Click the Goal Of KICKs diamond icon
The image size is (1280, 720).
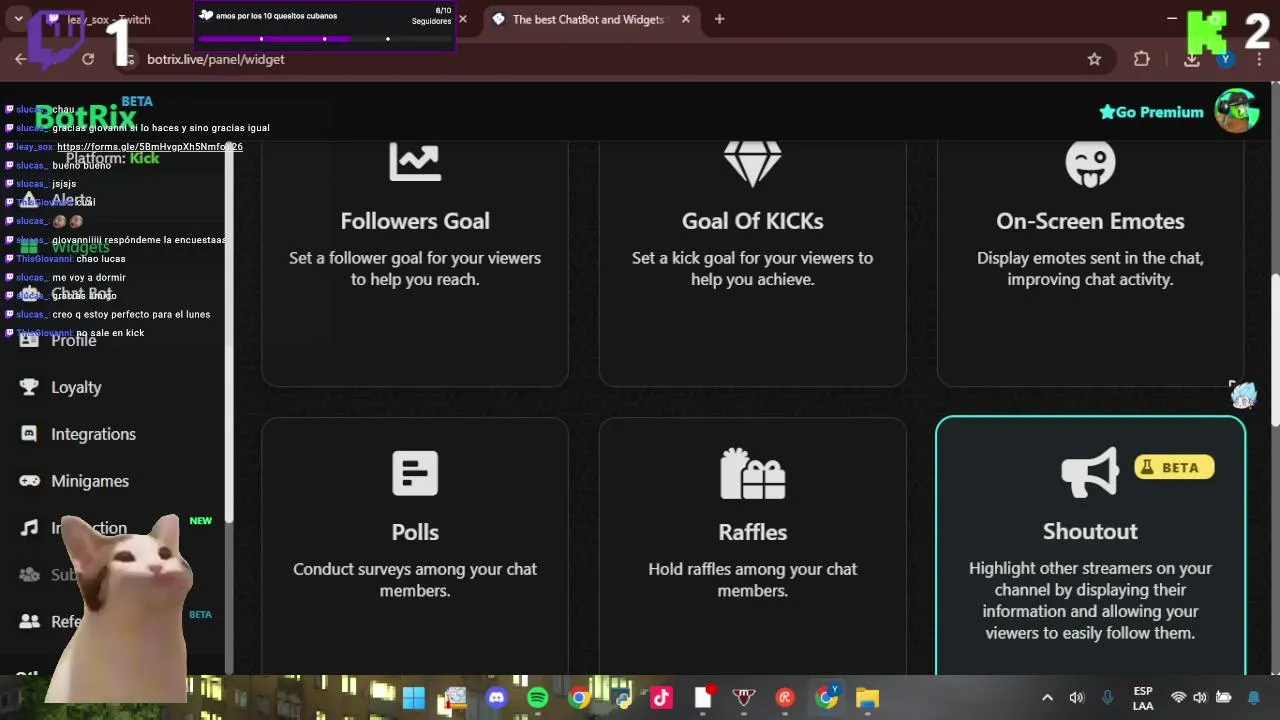[752, 162]
